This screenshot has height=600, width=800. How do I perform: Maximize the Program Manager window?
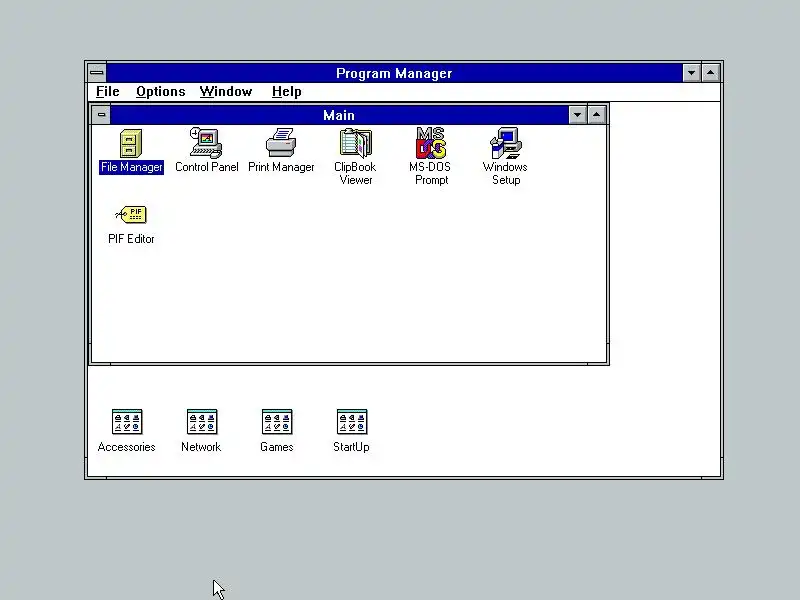pyautogui.click(x=711, y=73)
